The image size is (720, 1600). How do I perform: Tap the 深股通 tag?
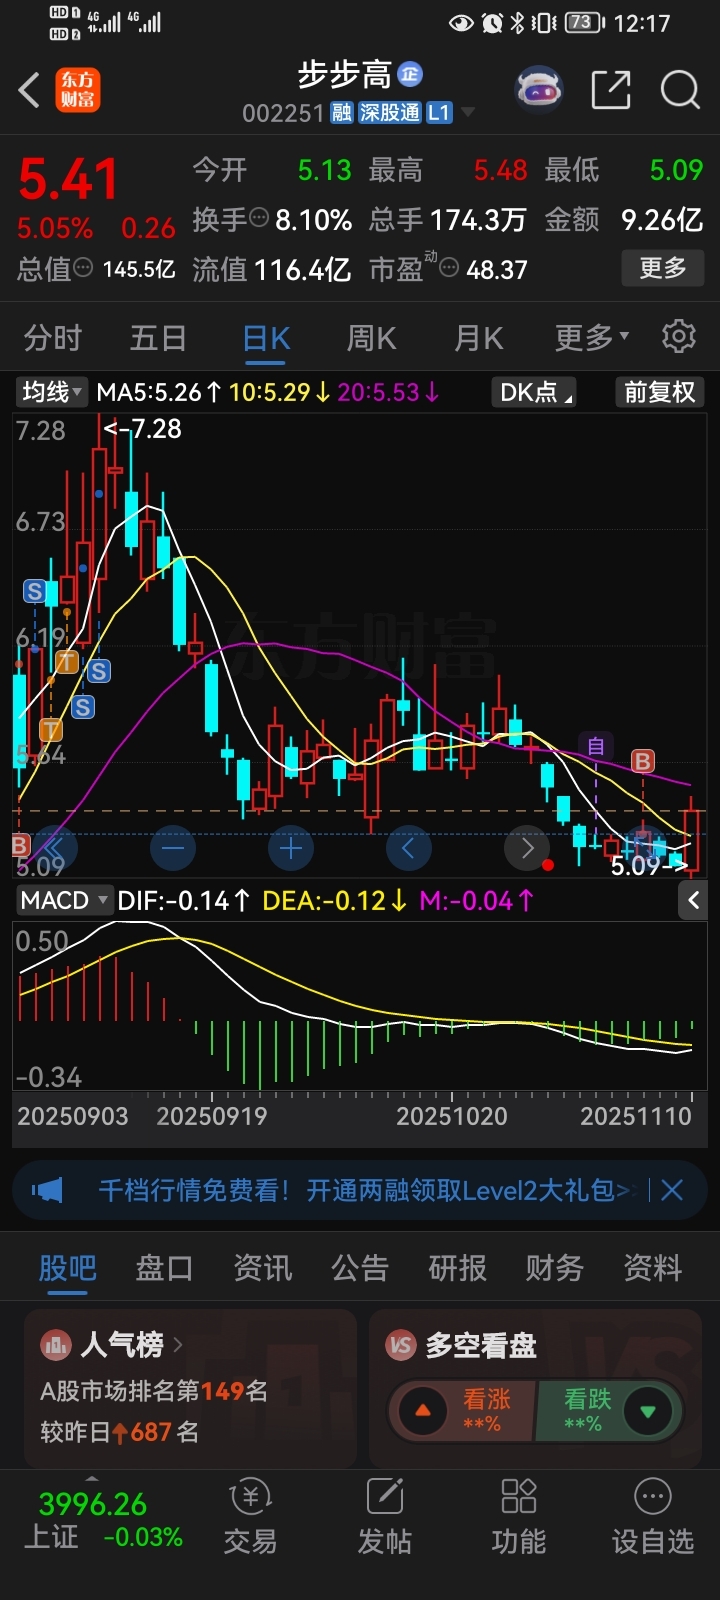tap(390, 113)
